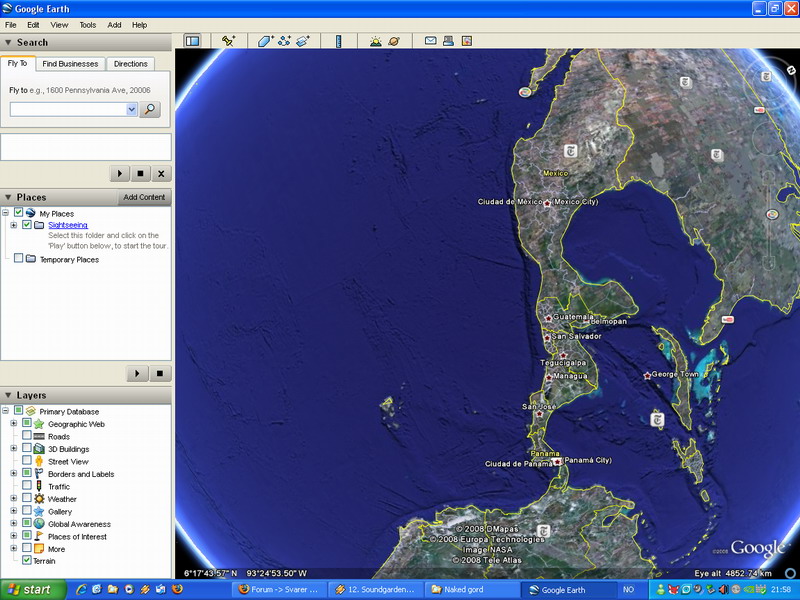Click the George Town capital star marker
This screenshot has width=800, height=600.
(647, 376)
